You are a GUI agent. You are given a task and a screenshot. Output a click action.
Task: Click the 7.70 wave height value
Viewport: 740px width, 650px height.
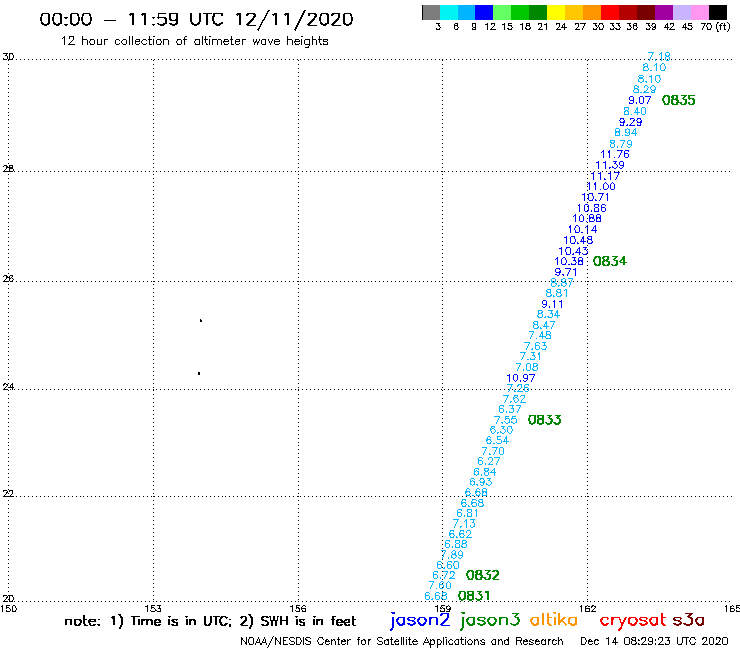(493, 451)
